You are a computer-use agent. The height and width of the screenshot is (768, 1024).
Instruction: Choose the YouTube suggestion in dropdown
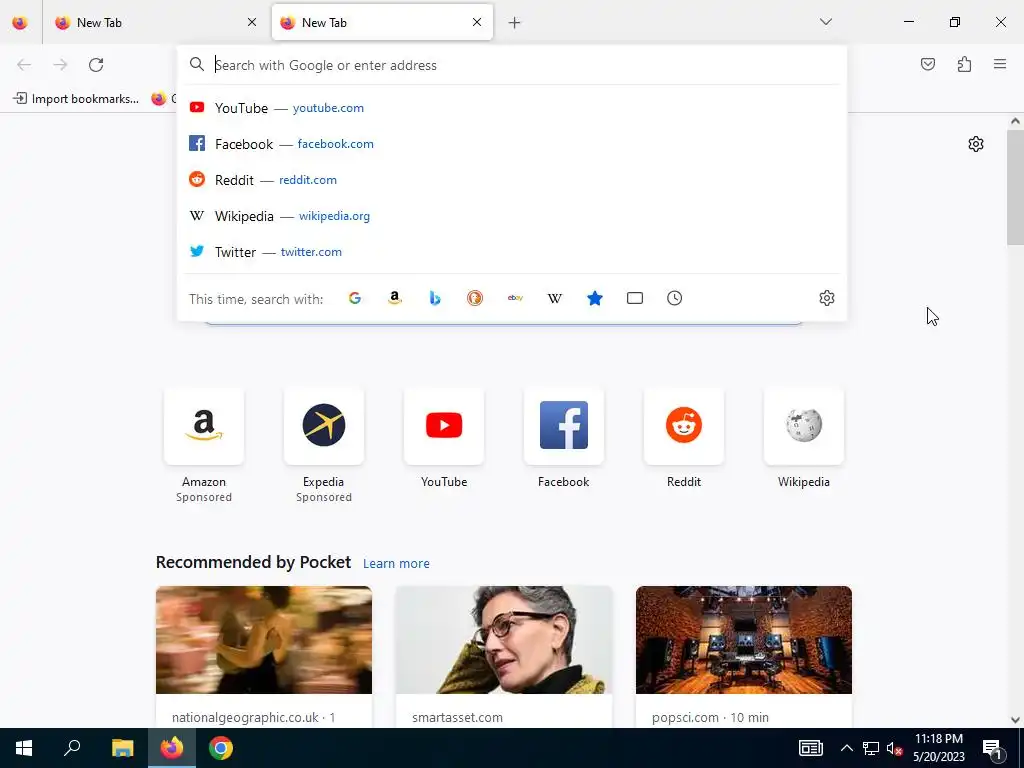512,108
